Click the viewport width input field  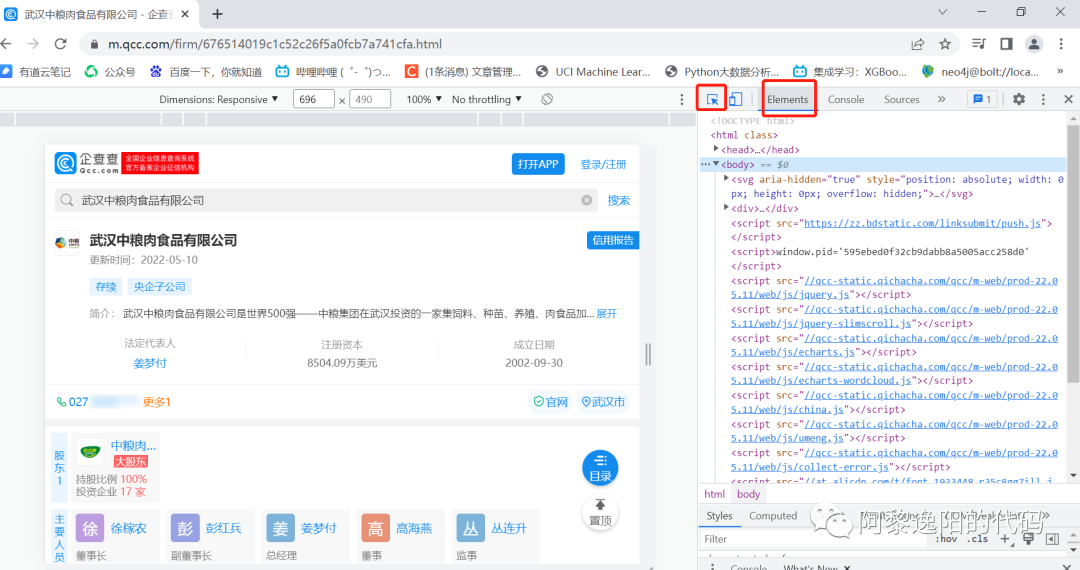pyautogui.click(x=313, y=99)
